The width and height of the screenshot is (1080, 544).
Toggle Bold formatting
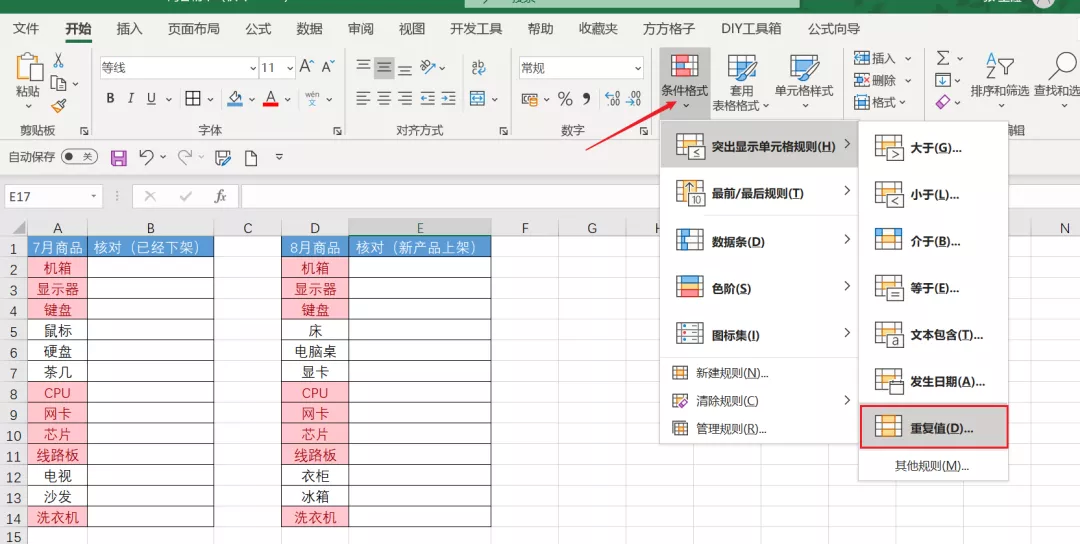(x=110, y=99)
